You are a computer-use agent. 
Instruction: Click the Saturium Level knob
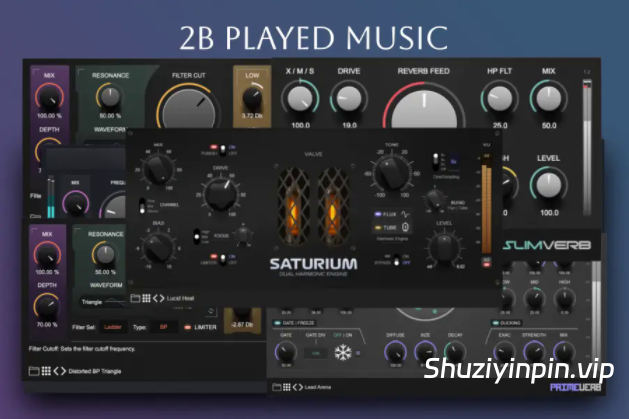coord(444,248)
